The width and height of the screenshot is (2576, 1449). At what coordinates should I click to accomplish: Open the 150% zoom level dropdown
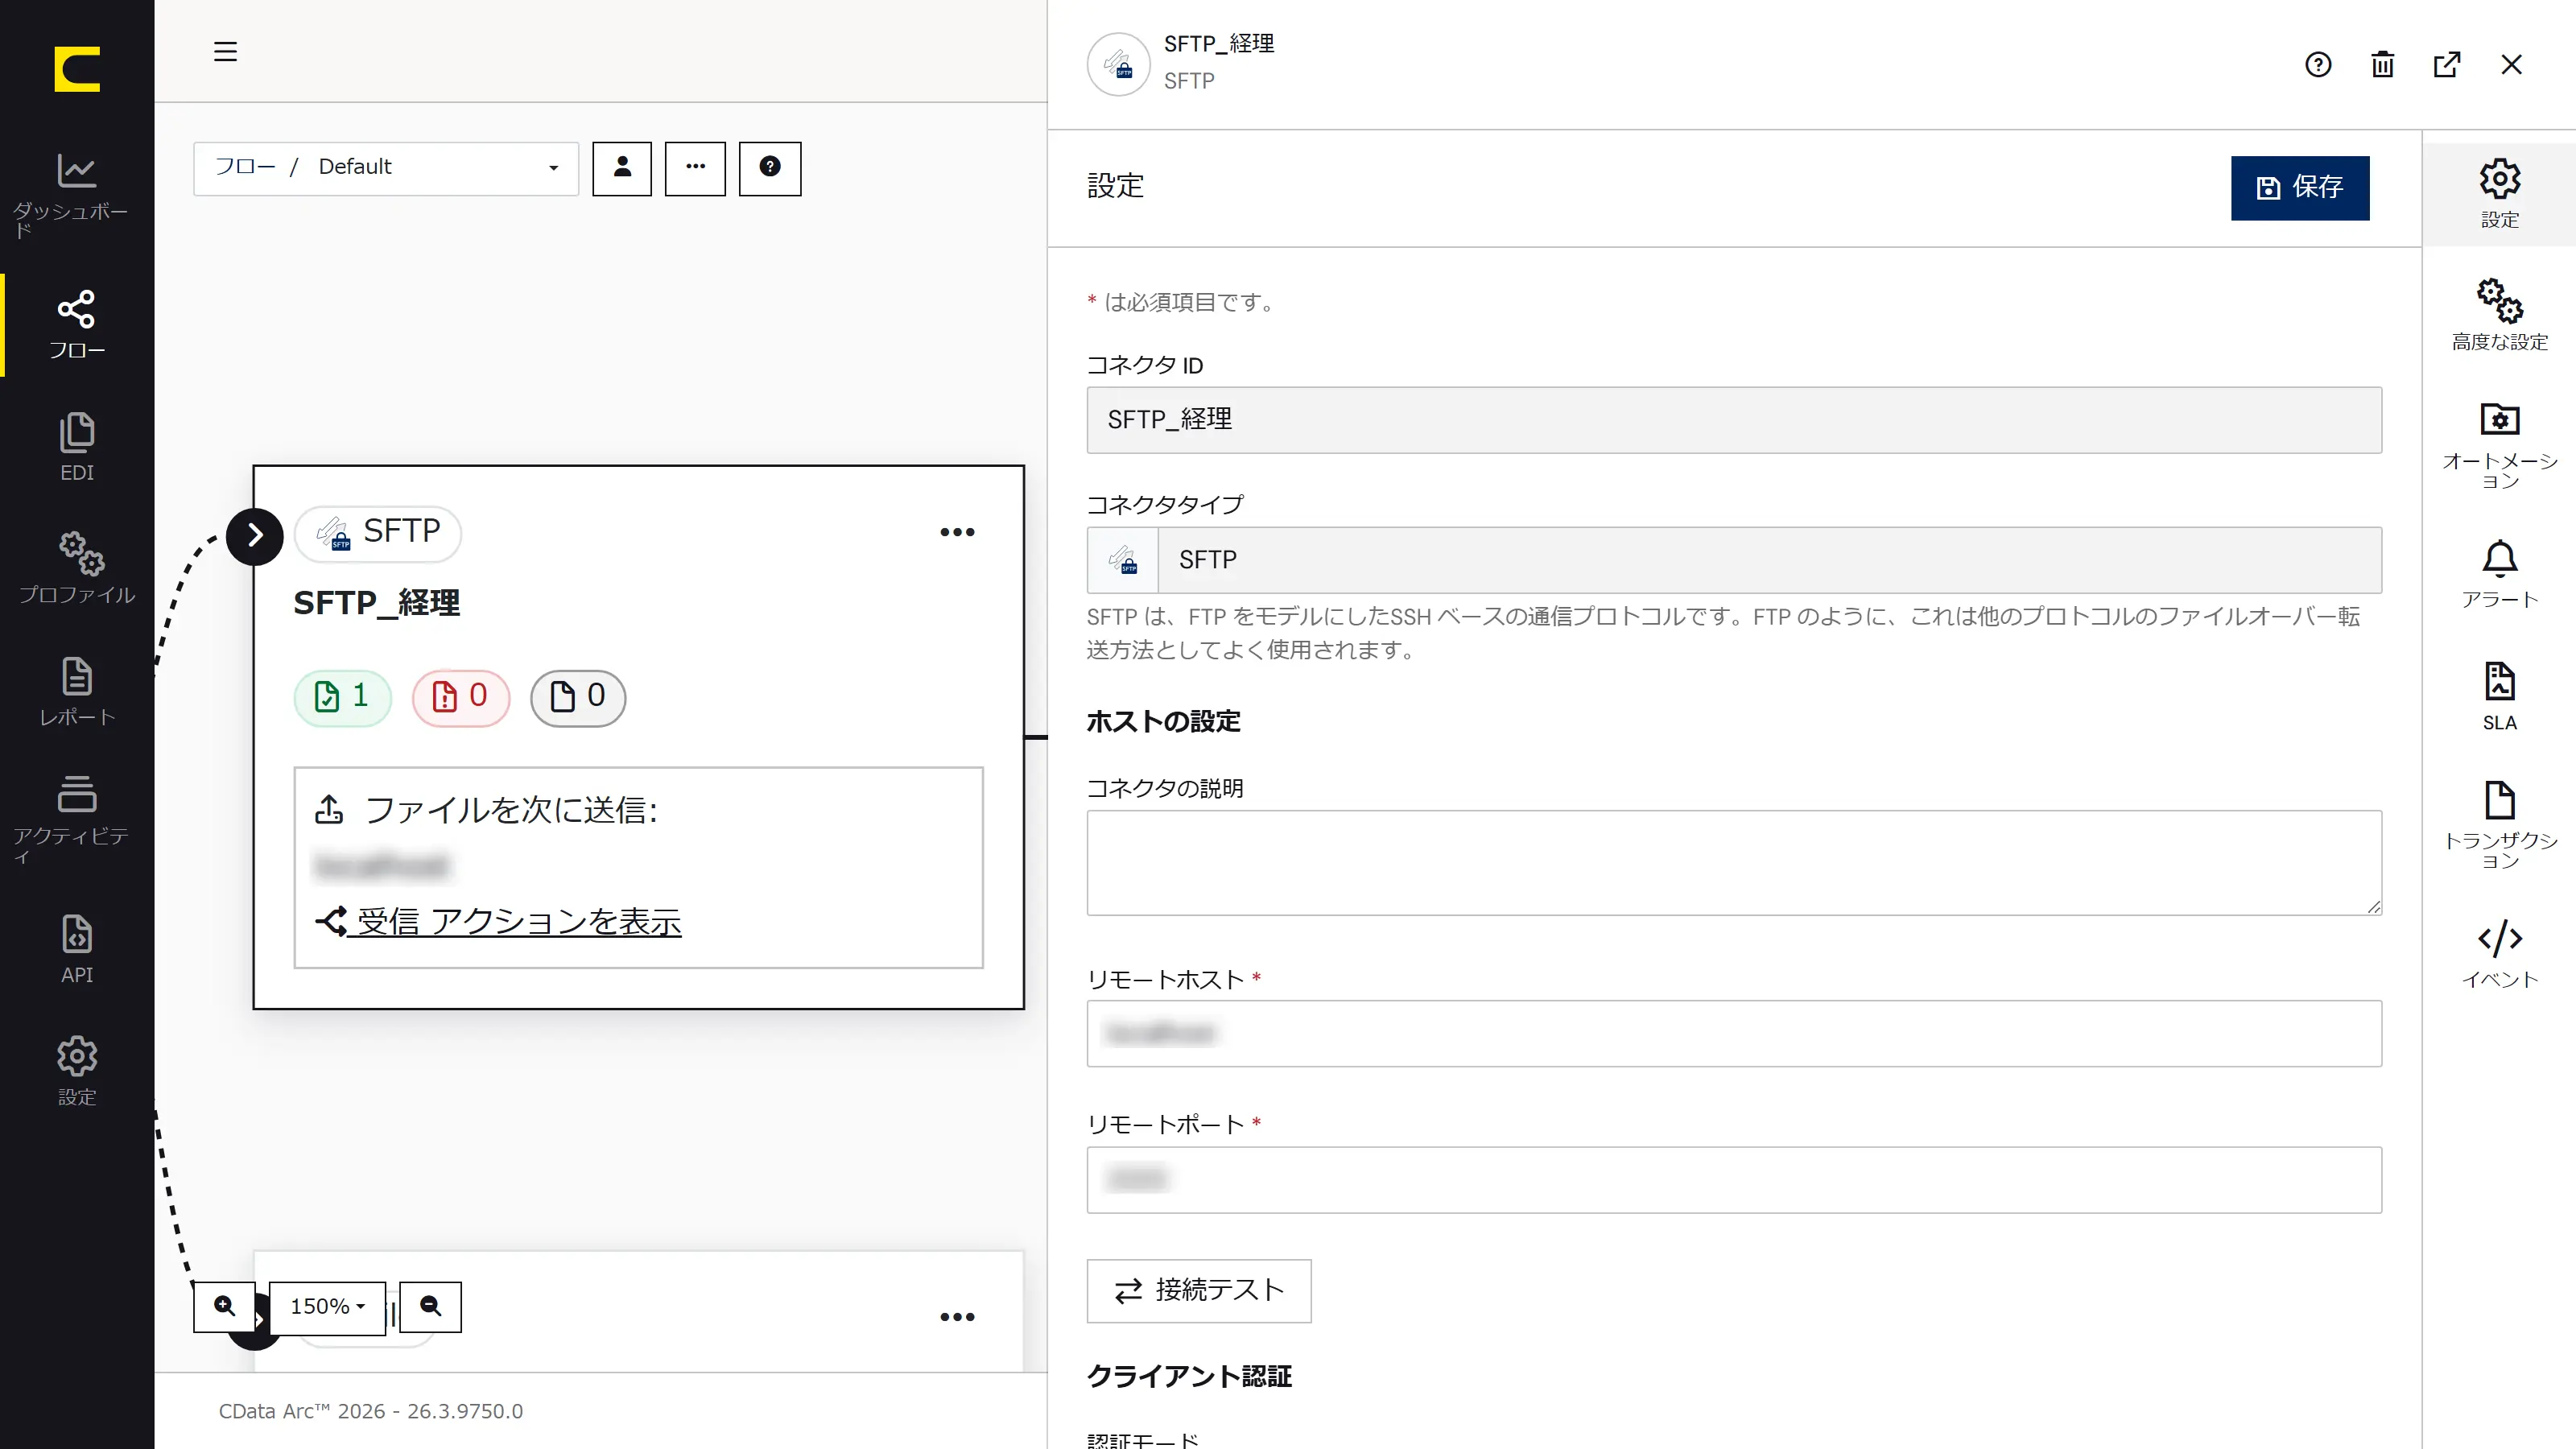coord(327,1307)
